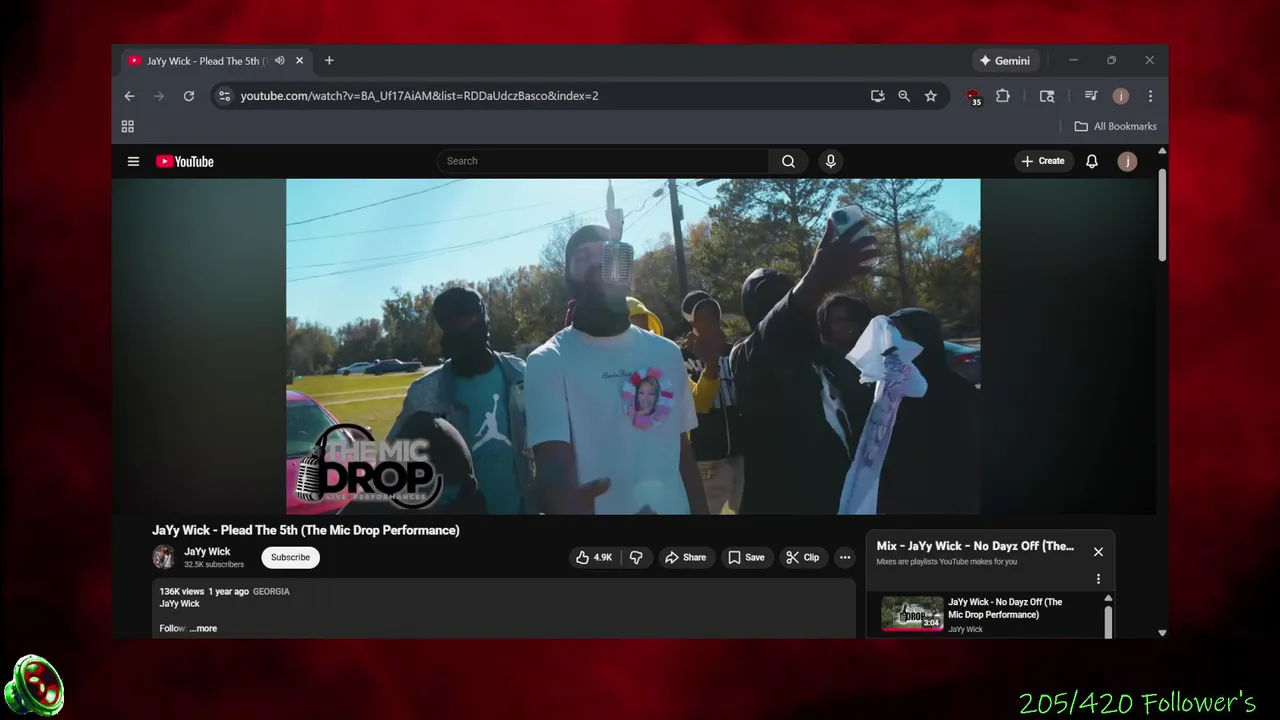Screen dimensions: 1280x720
Task: Open the GEORGIA location tag
Action: [271, 591]
